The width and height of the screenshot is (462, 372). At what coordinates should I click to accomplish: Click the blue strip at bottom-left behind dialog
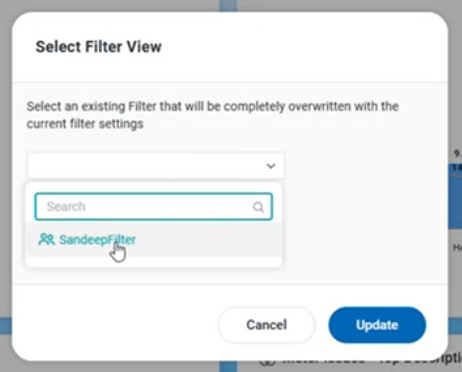coord(6,326)
